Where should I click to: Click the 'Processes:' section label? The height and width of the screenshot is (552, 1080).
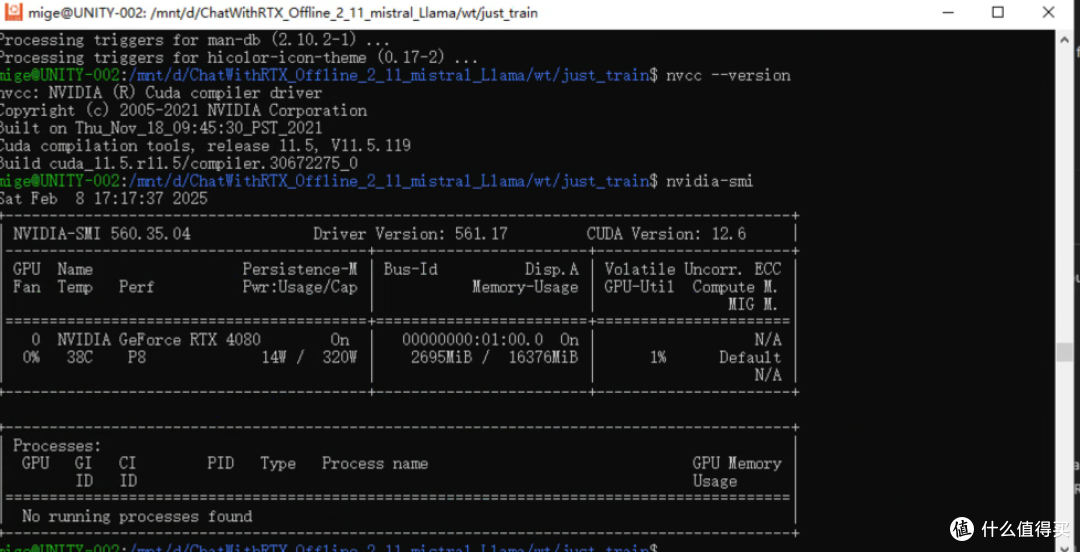57,446
